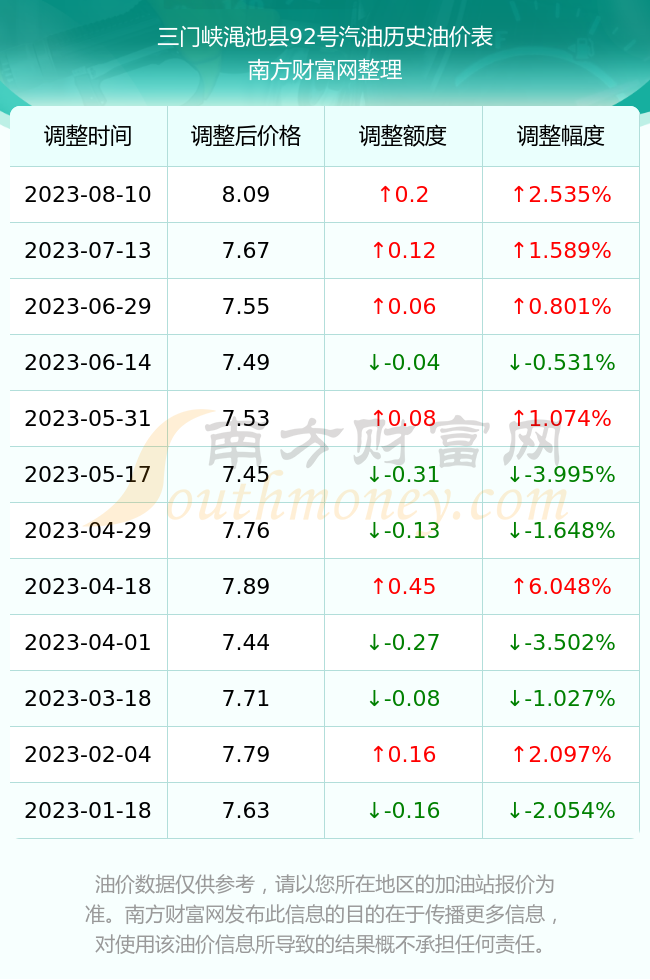The height and width of the screenshot is (980, 650).
Task: Select the 2023-07-13 date row
Action: (x=324, y=251)
